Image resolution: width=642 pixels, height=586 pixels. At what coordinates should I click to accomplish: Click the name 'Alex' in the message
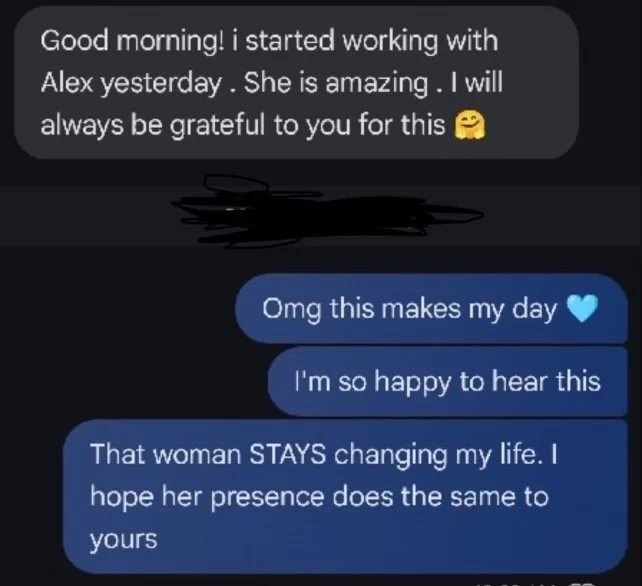(x=68, y=82)
